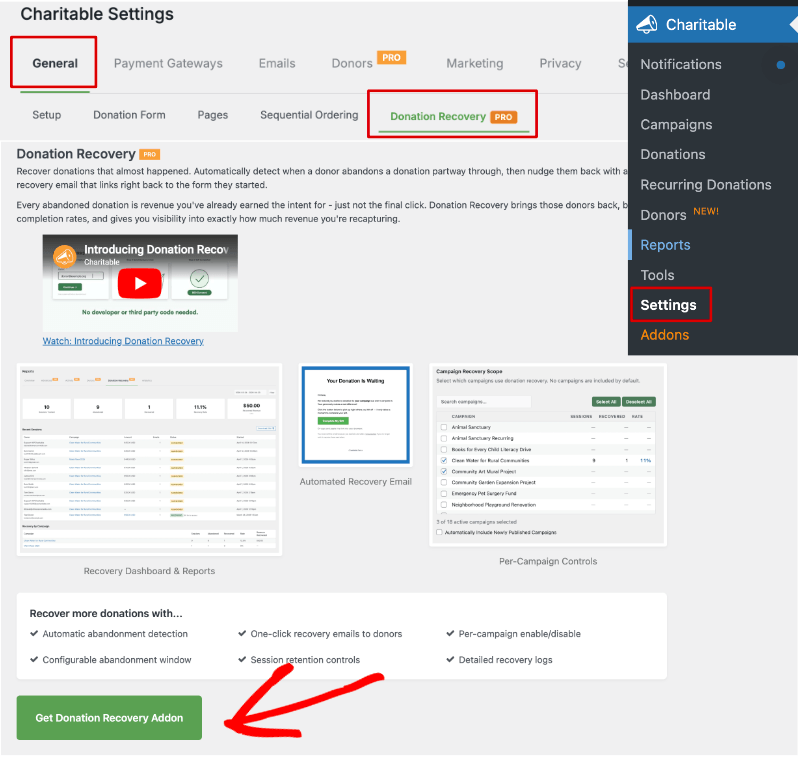Open the Emails tab
The width and height of the screenshot is (798, 758).
[277, 63]
